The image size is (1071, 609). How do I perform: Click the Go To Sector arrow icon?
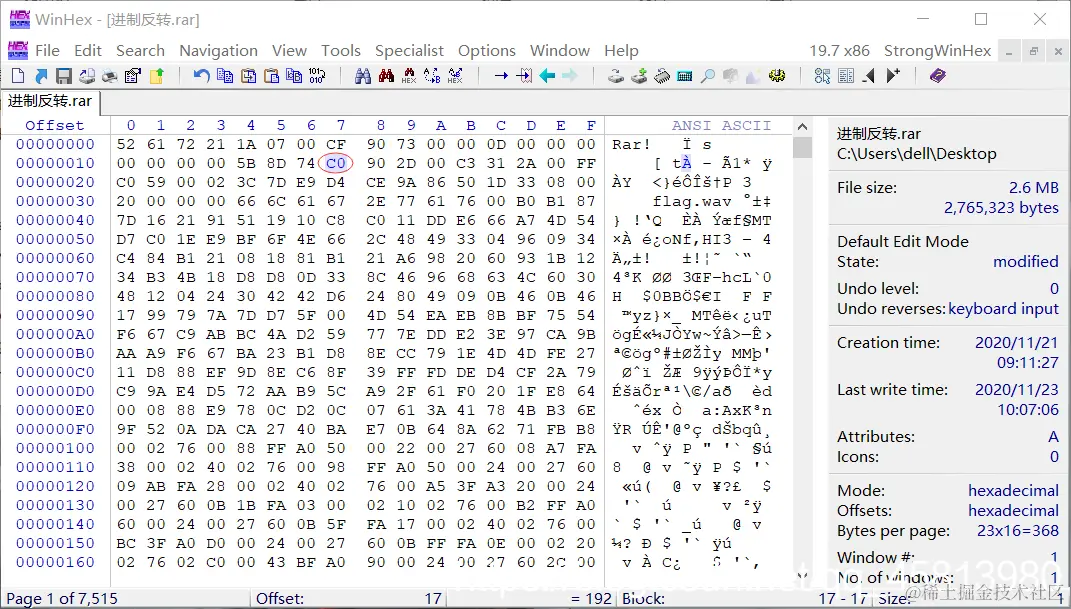click(524, 76)
